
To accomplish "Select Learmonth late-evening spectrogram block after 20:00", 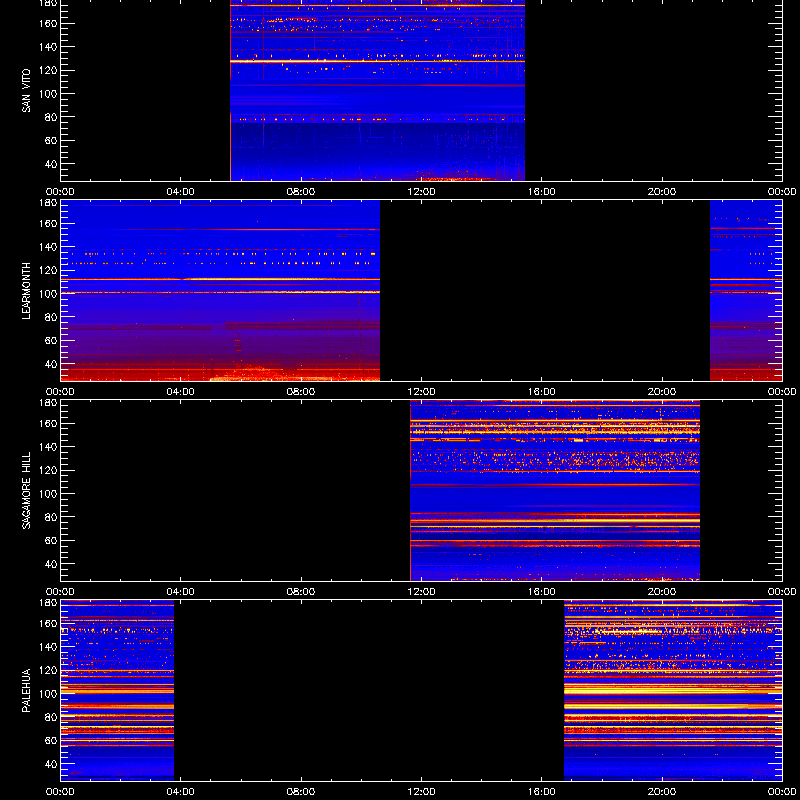I will click(x=746, y=290).
